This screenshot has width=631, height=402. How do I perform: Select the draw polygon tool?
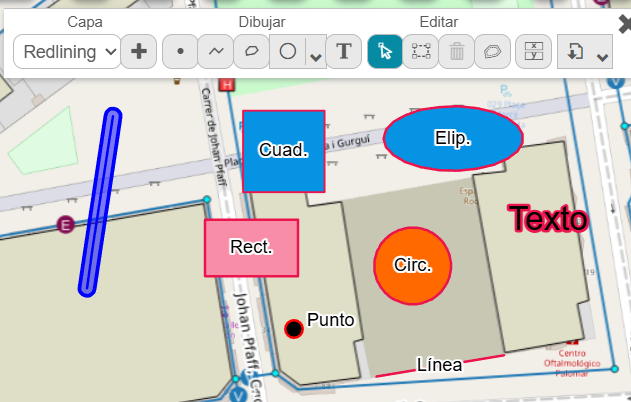click(x=251, y=52)
